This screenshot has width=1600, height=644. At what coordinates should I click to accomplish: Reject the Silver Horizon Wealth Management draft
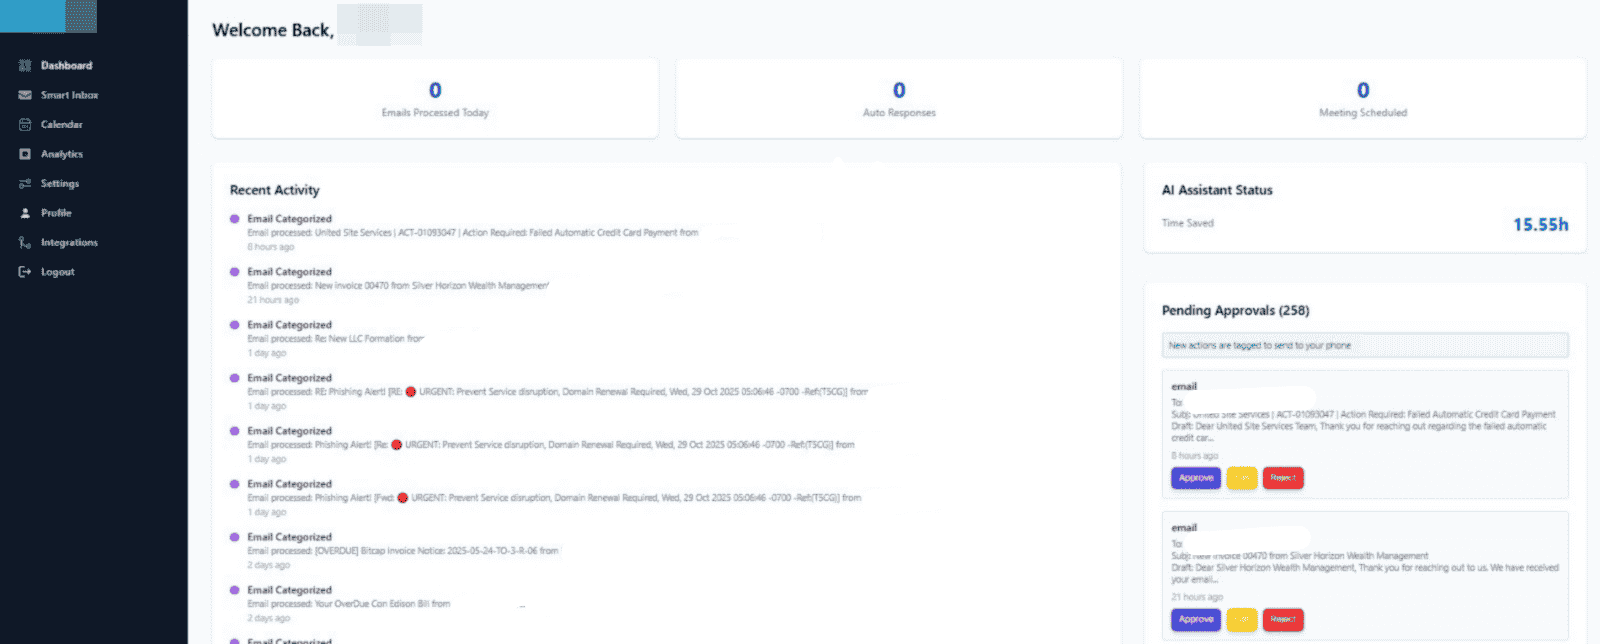tap(1283, 620)
